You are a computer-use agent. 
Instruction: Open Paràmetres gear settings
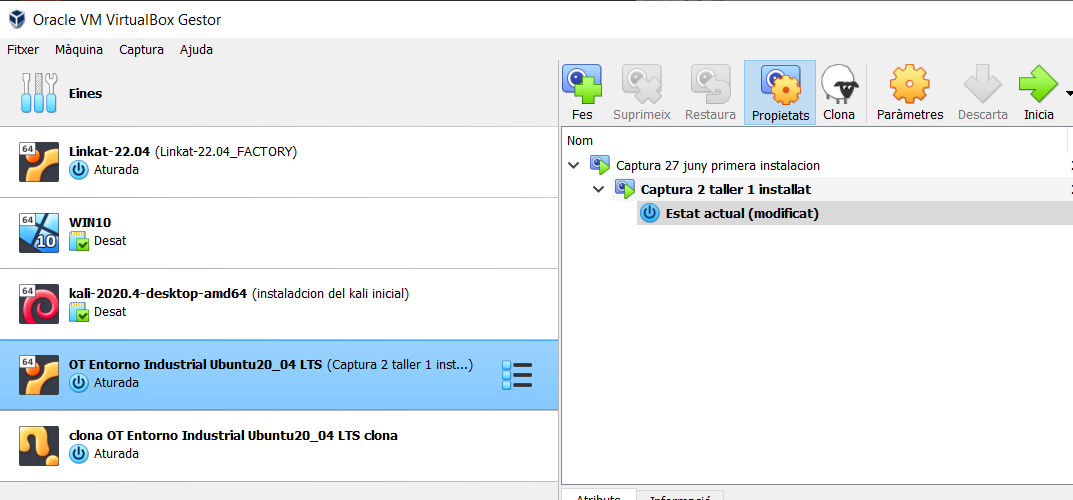[x=909, y=84]
